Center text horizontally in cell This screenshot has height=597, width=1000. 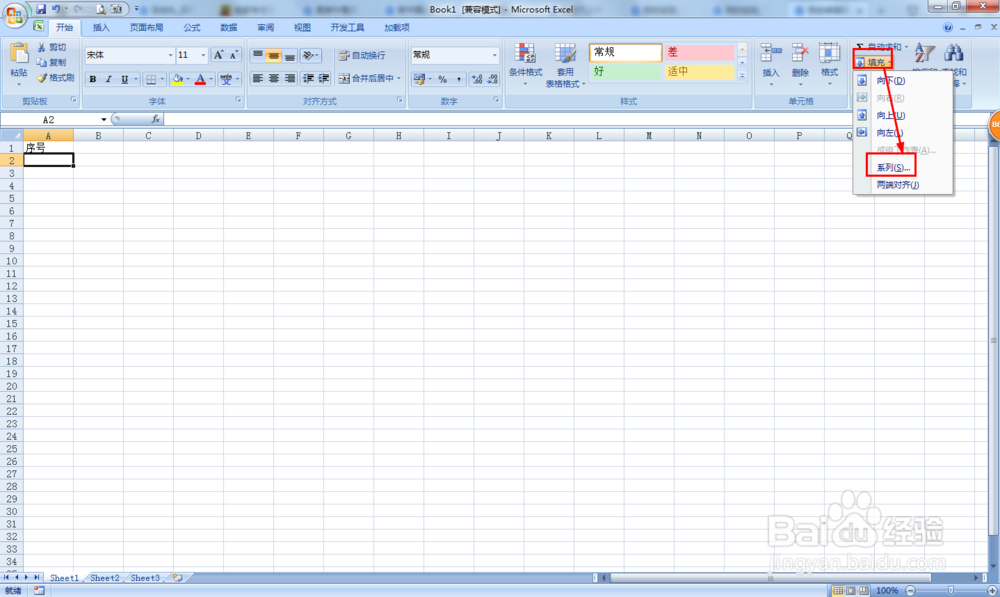click(274, 78)
